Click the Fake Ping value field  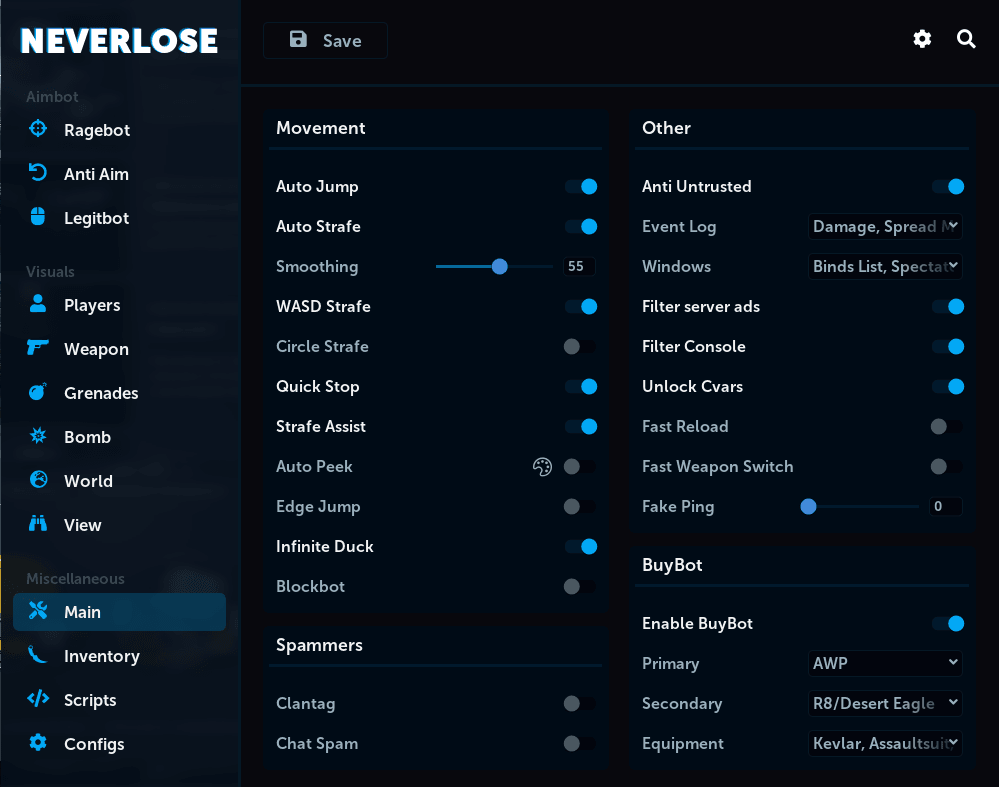pos(945,507)
